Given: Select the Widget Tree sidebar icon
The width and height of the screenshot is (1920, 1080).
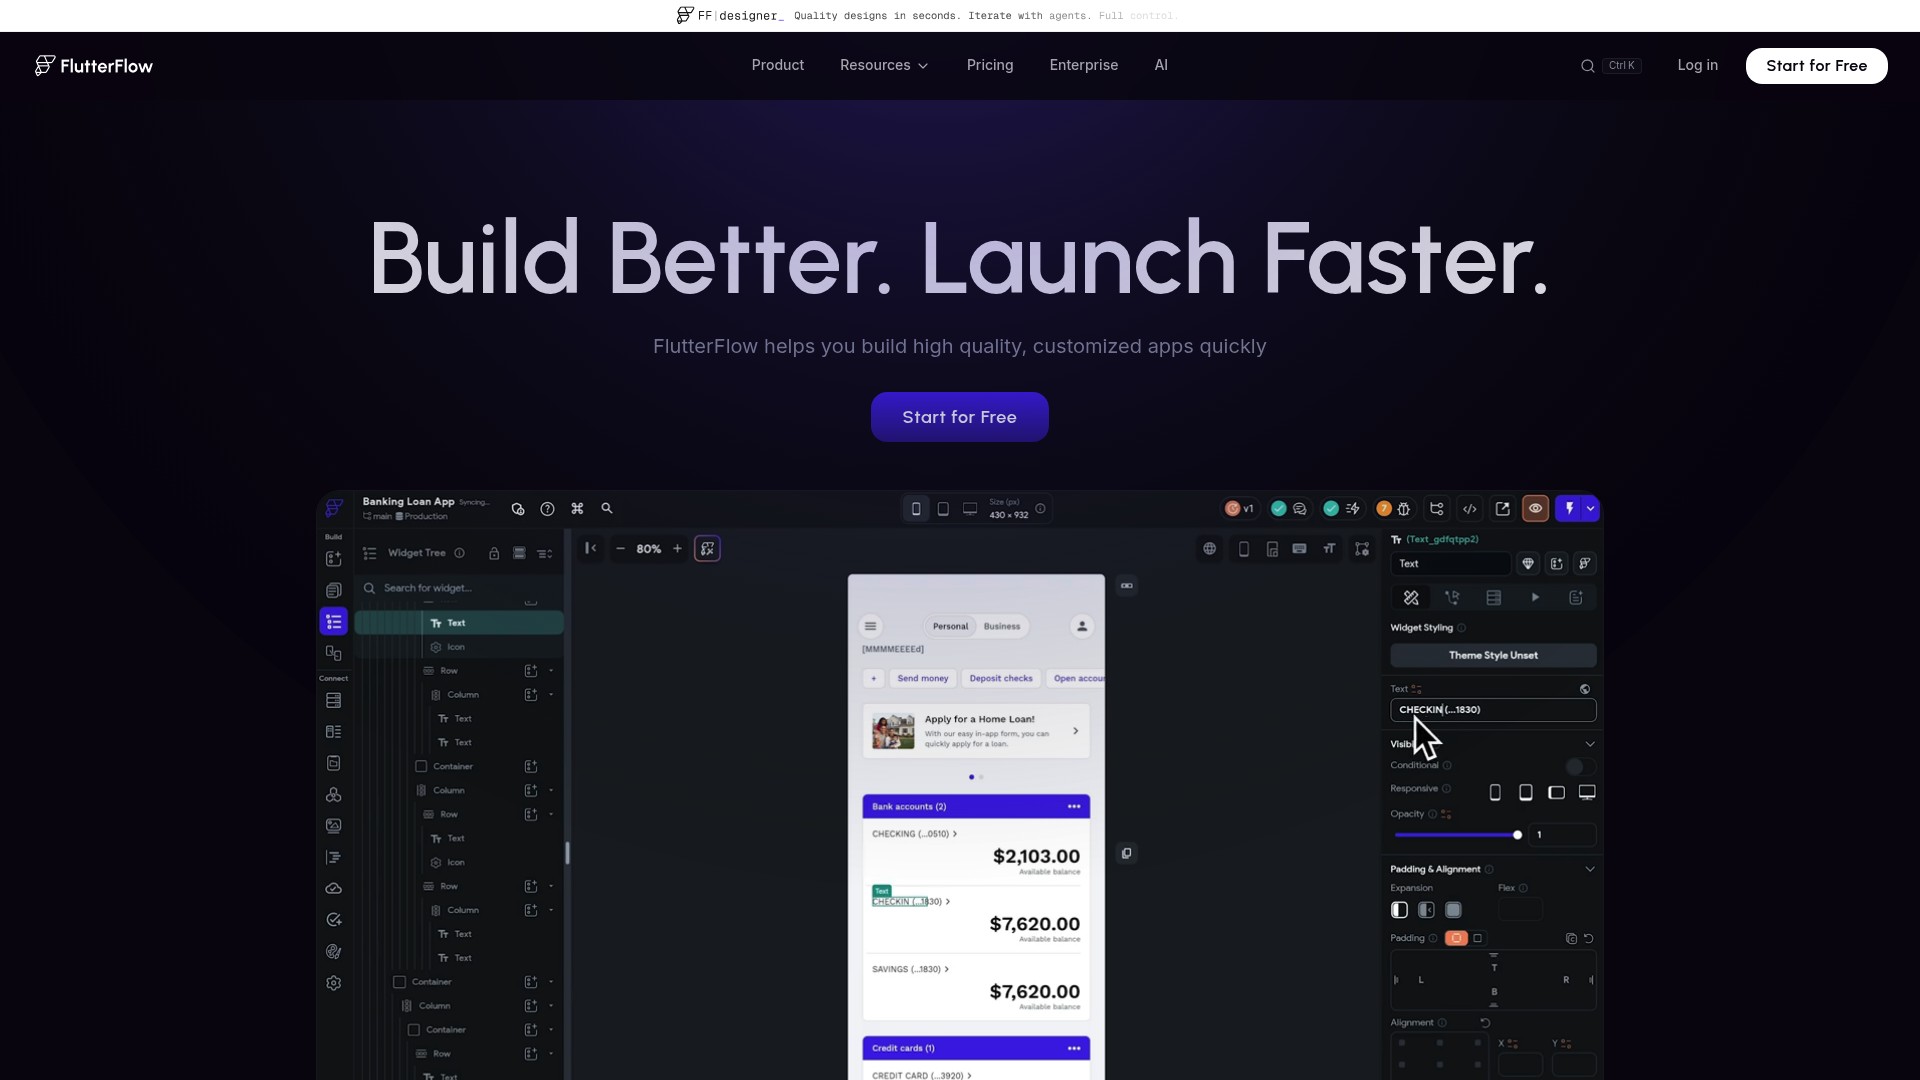Looking at the screenshot, I should [334, 622].
